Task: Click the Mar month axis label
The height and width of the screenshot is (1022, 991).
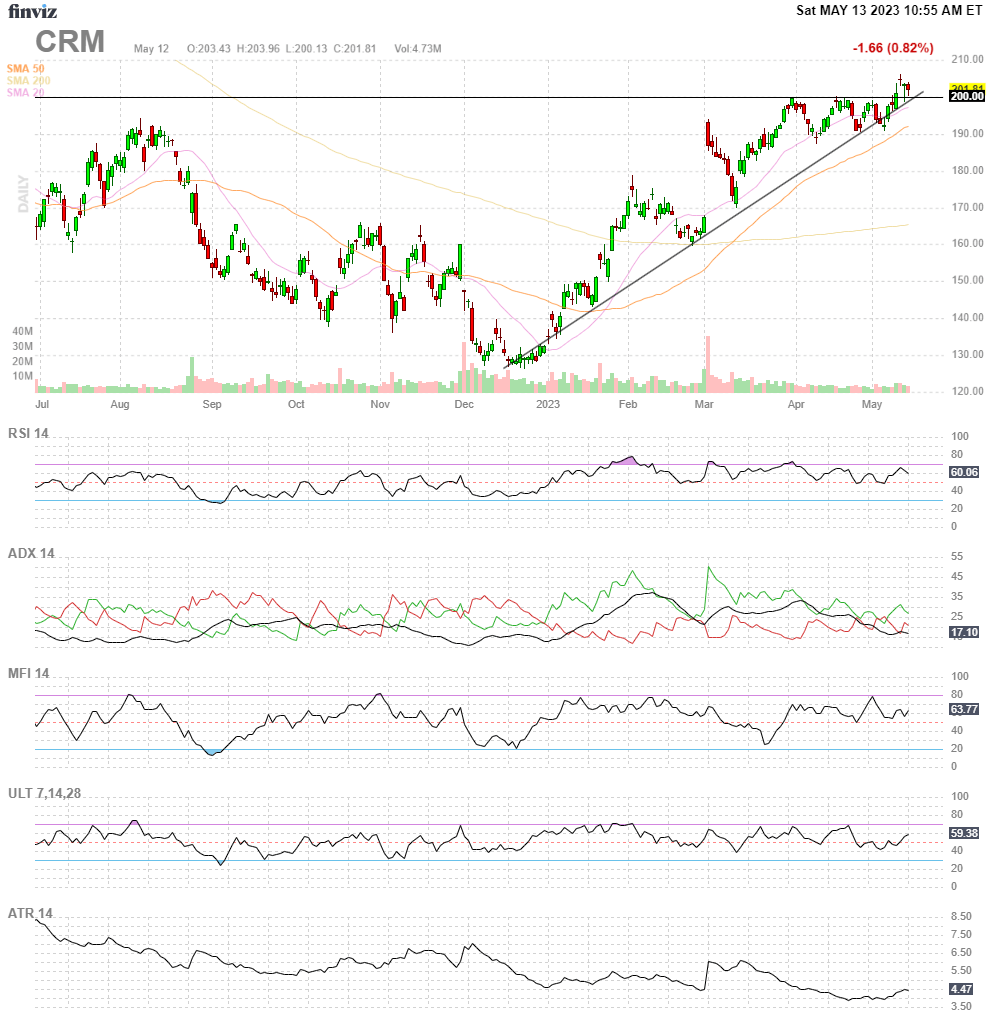Action: tap(704, 404)
